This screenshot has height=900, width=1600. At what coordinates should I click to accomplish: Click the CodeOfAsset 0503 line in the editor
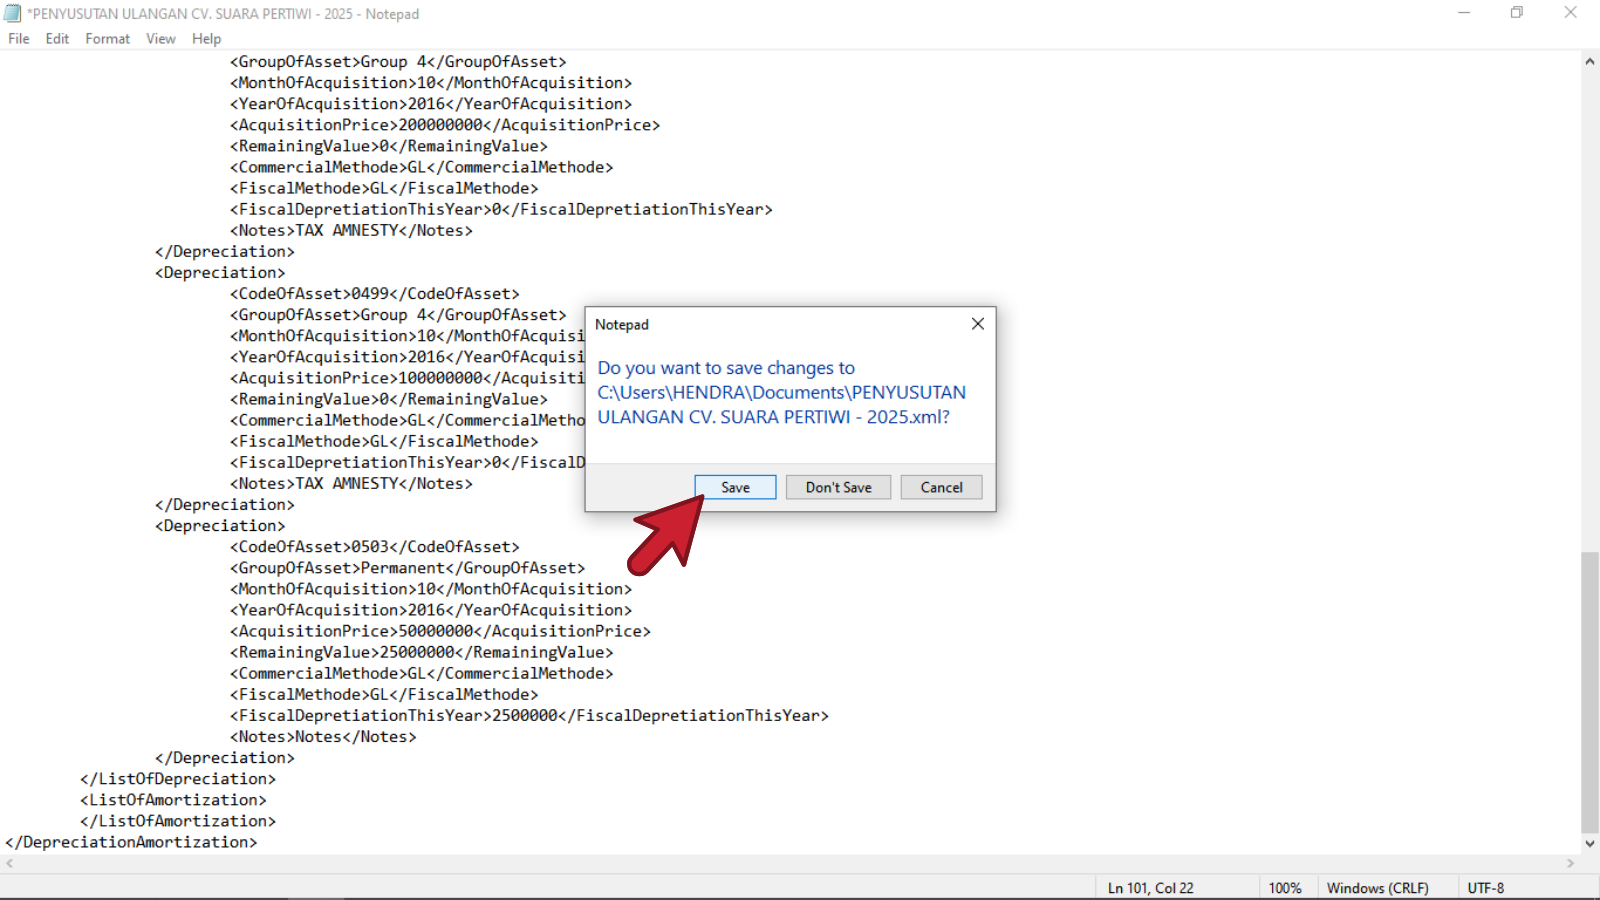coord(375,547)
